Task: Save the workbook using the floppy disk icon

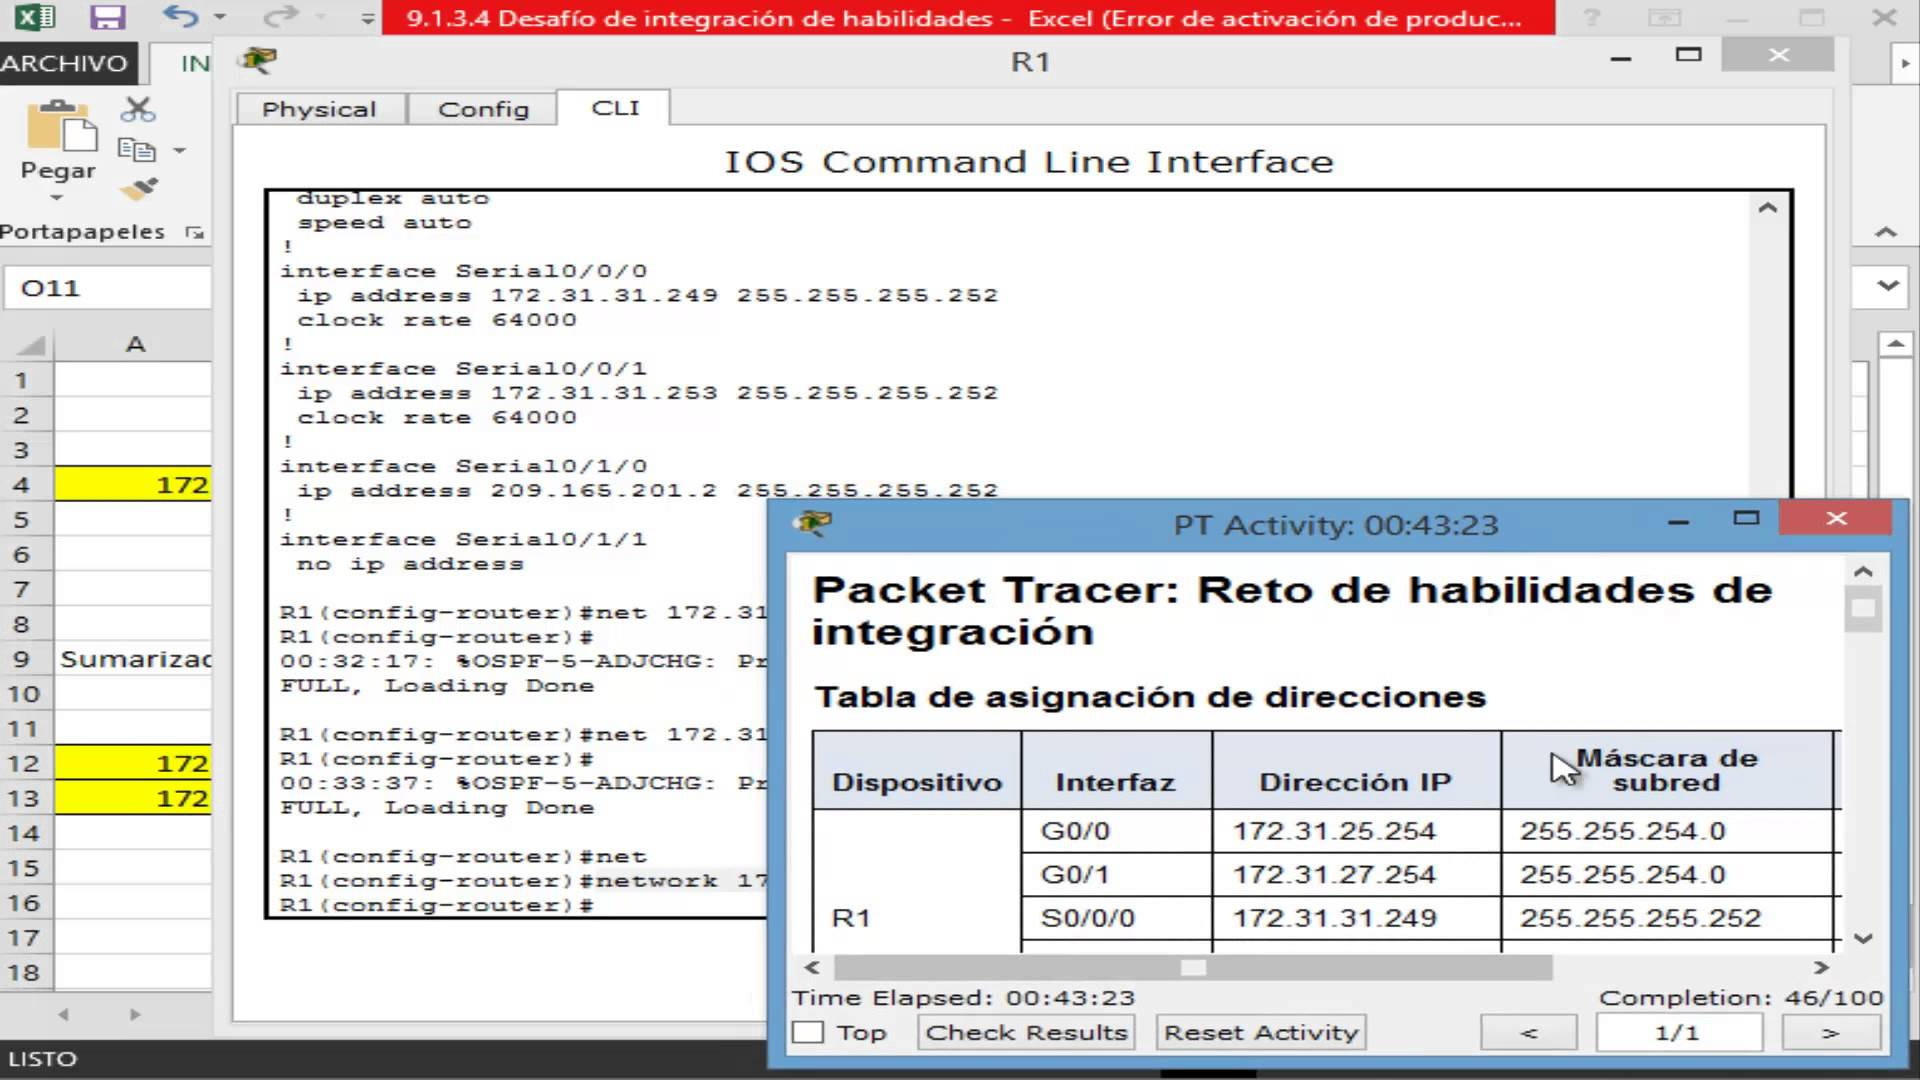Action: (x=107, y=17)
